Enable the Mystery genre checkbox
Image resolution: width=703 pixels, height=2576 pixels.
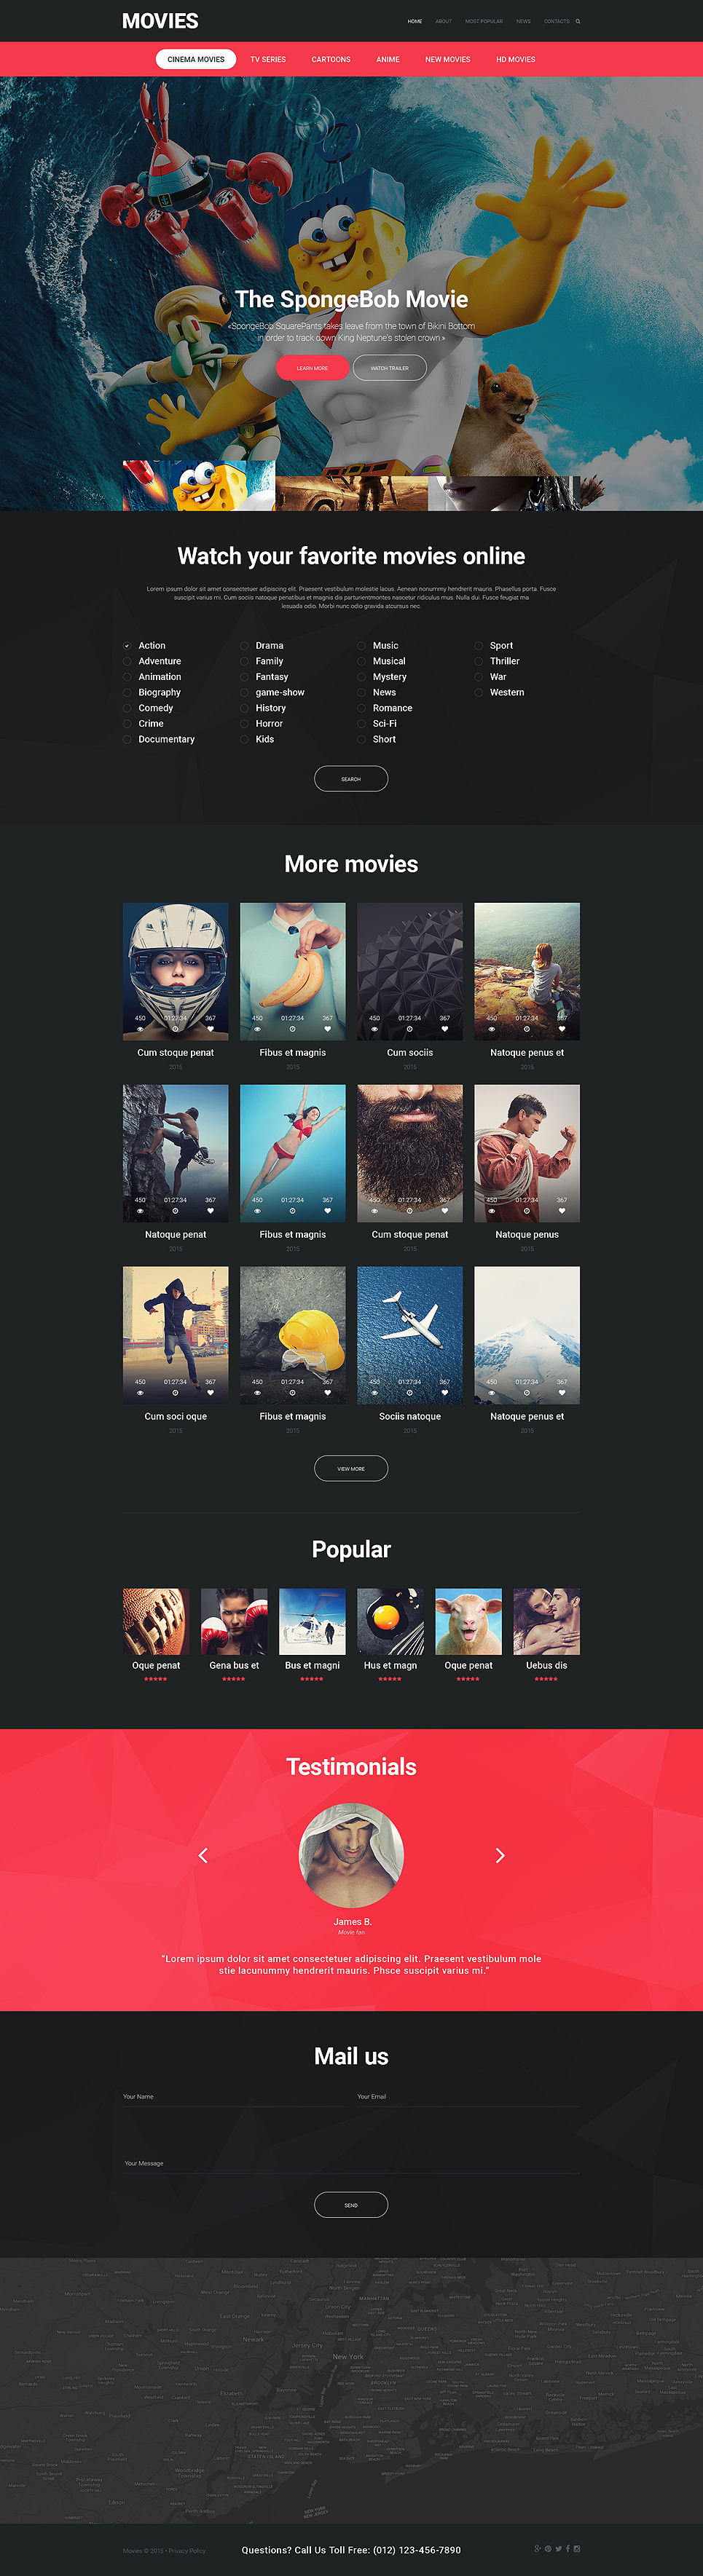[361, 677]
